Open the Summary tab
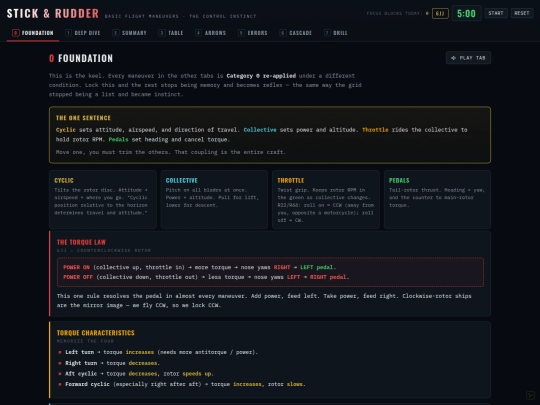Image resolution: width=540 pixels, height=405 pixels. pos(129,33)
